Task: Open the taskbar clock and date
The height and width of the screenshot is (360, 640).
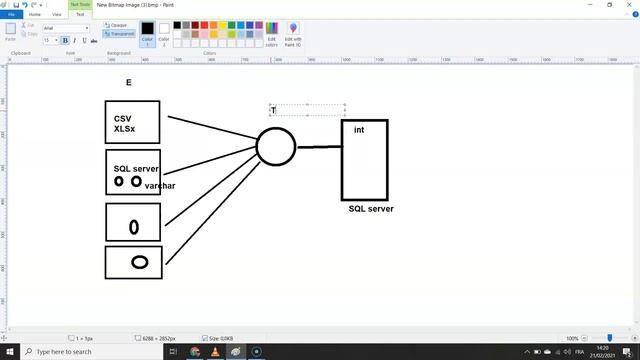Action: 602,352
